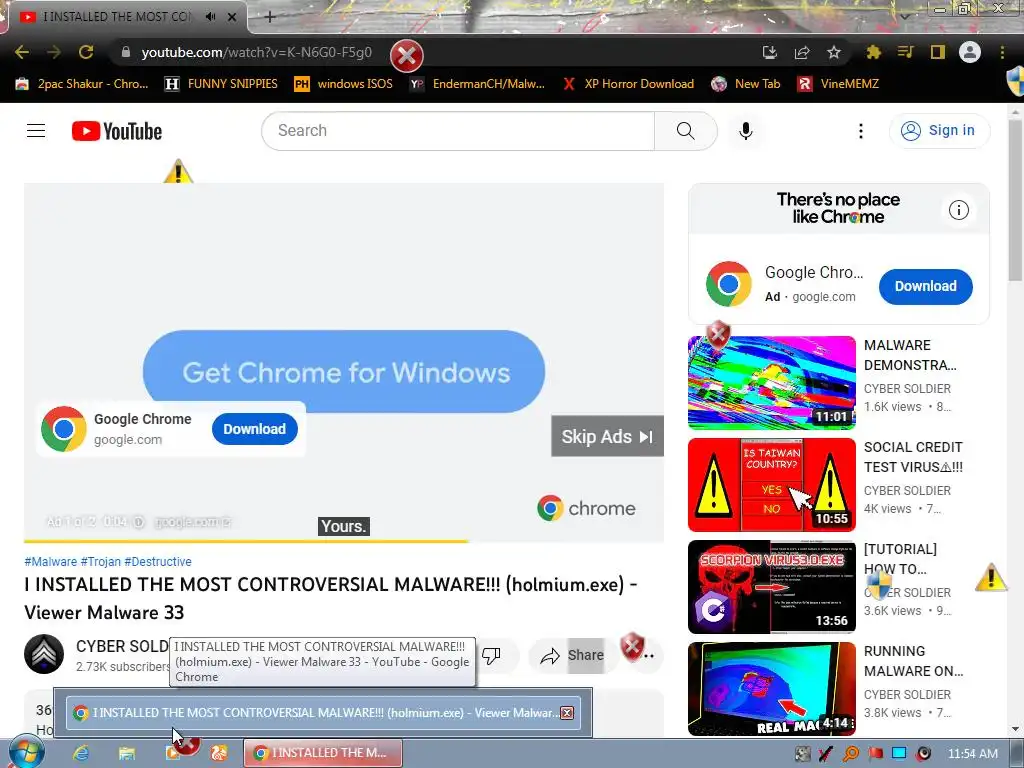Click Download on the video ad overlay
The image size is (1024, 768).
(x=255, y=429)
